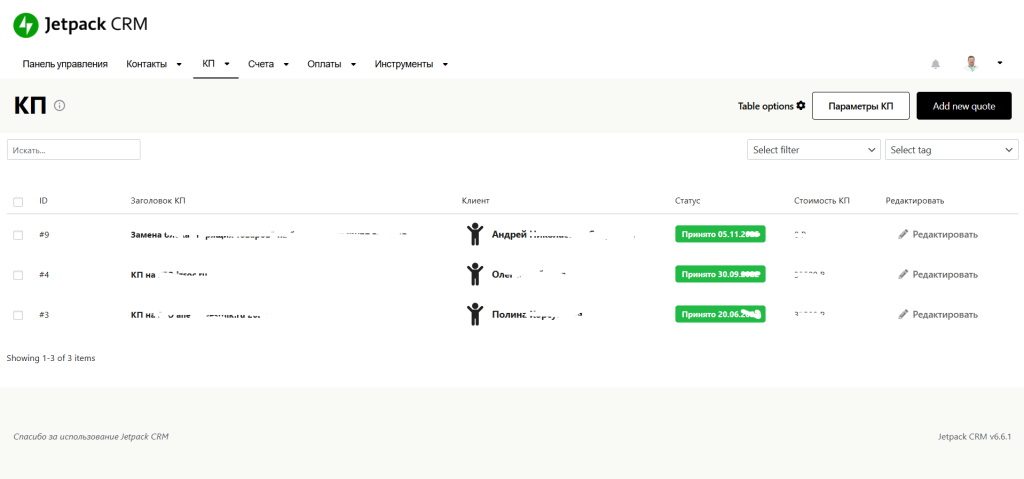This screenshot has height=479, width=1024.
Task: Expand the КП menu arrow
Action: 227,64
